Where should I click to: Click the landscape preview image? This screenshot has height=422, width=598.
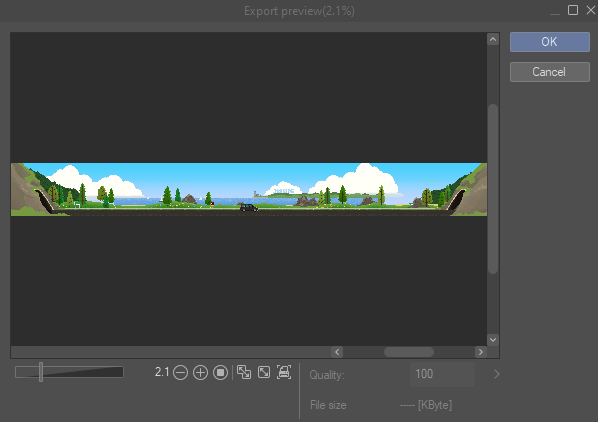coord(249,189)
